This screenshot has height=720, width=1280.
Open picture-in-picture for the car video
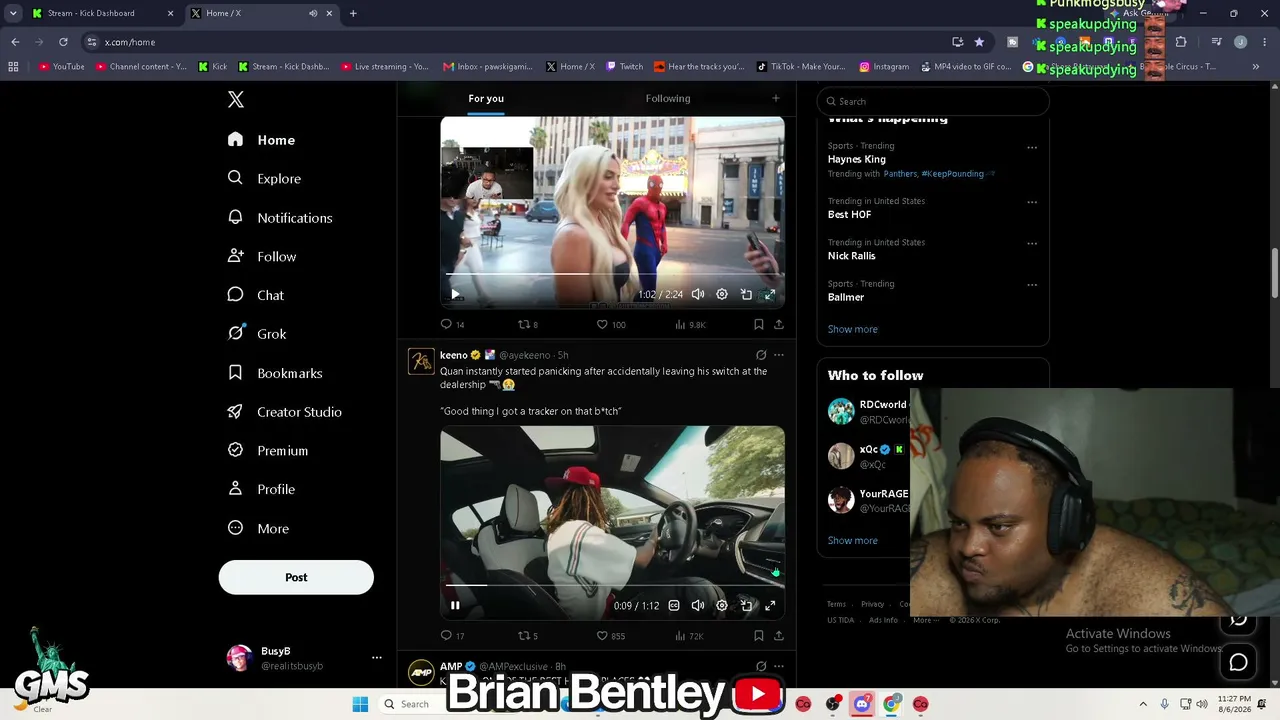[746, 605]
